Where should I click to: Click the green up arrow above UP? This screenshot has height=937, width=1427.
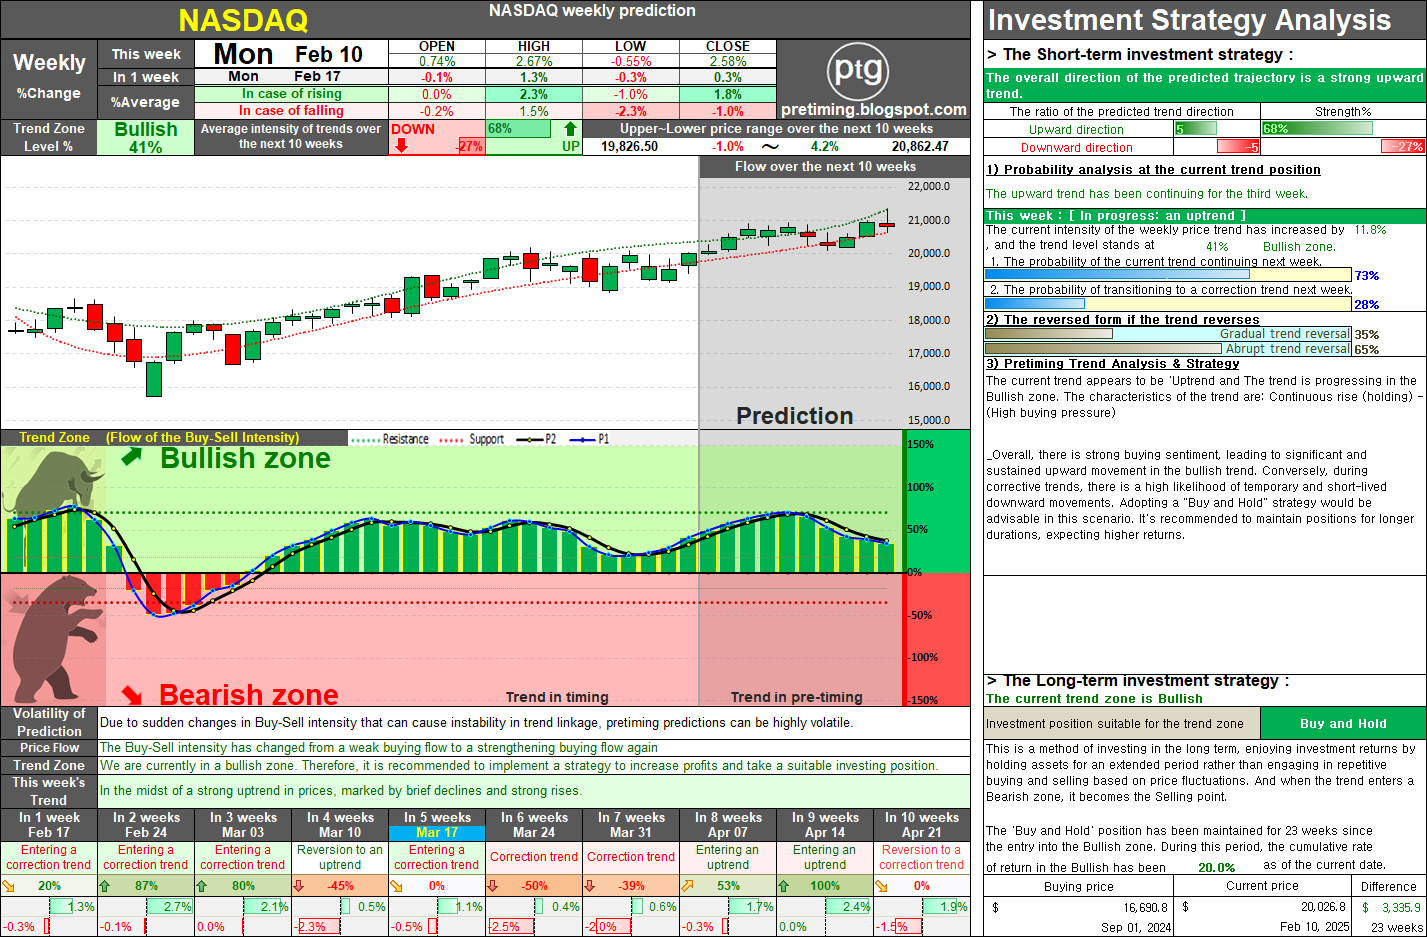(570, 129)
